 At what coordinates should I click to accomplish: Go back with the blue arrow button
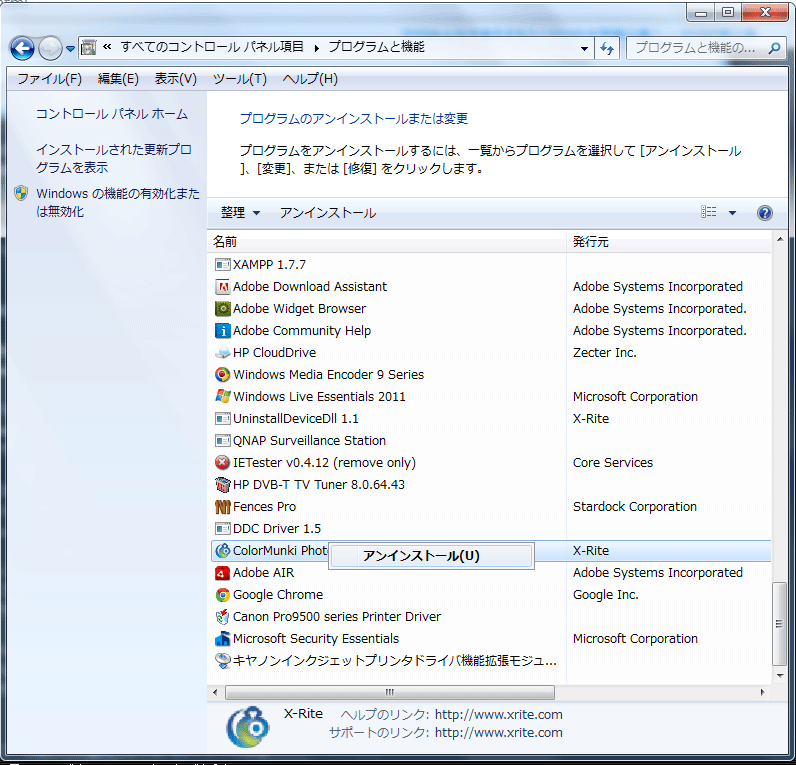(x=22, y=49)
